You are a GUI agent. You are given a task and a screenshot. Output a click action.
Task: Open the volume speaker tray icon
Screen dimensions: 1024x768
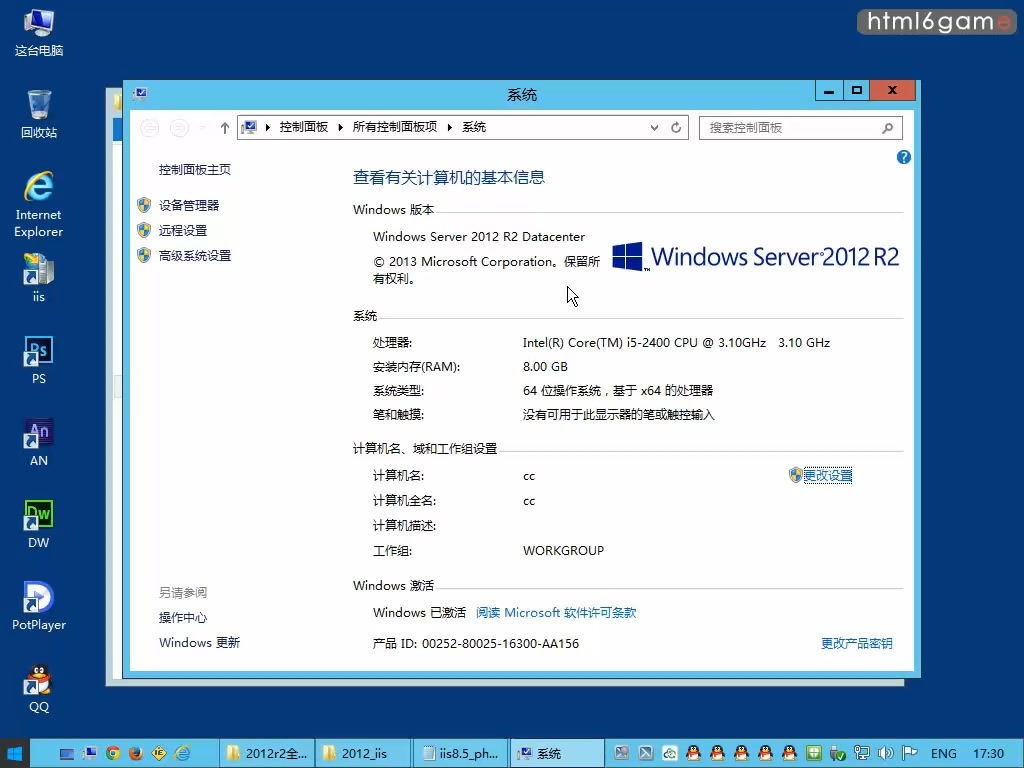coord(886,754)
